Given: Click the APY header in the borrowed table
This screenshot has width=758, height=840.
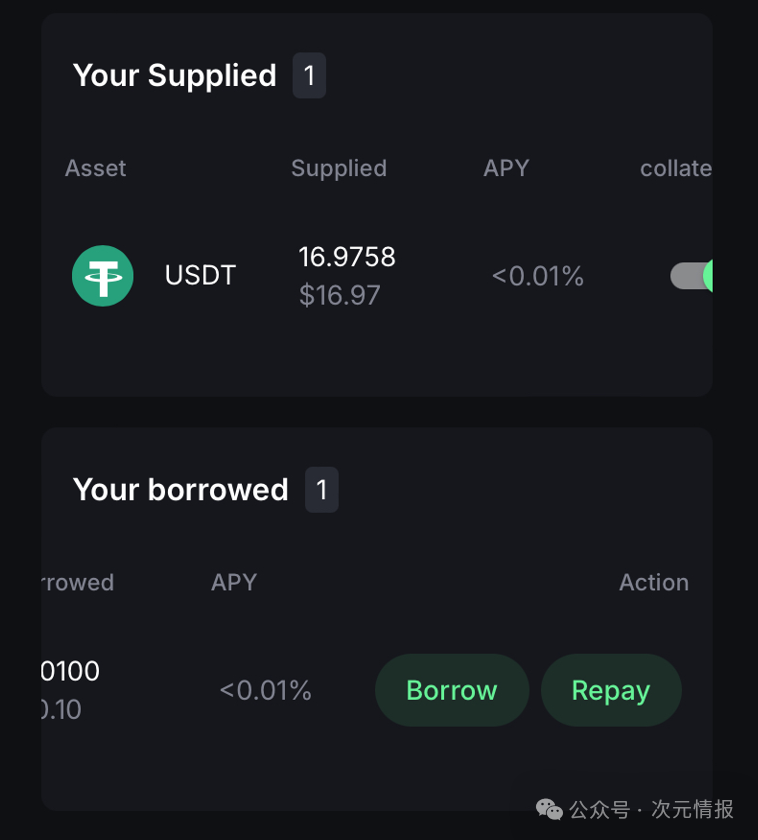Looking at the screenshot, I should pos(234,582).
